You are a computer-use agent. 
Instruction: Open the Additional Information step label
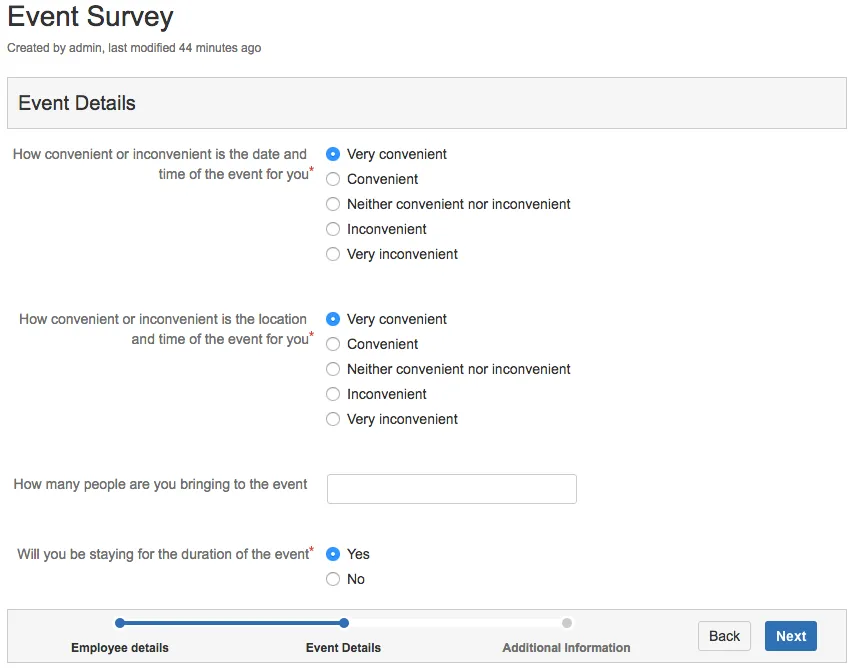566,648
